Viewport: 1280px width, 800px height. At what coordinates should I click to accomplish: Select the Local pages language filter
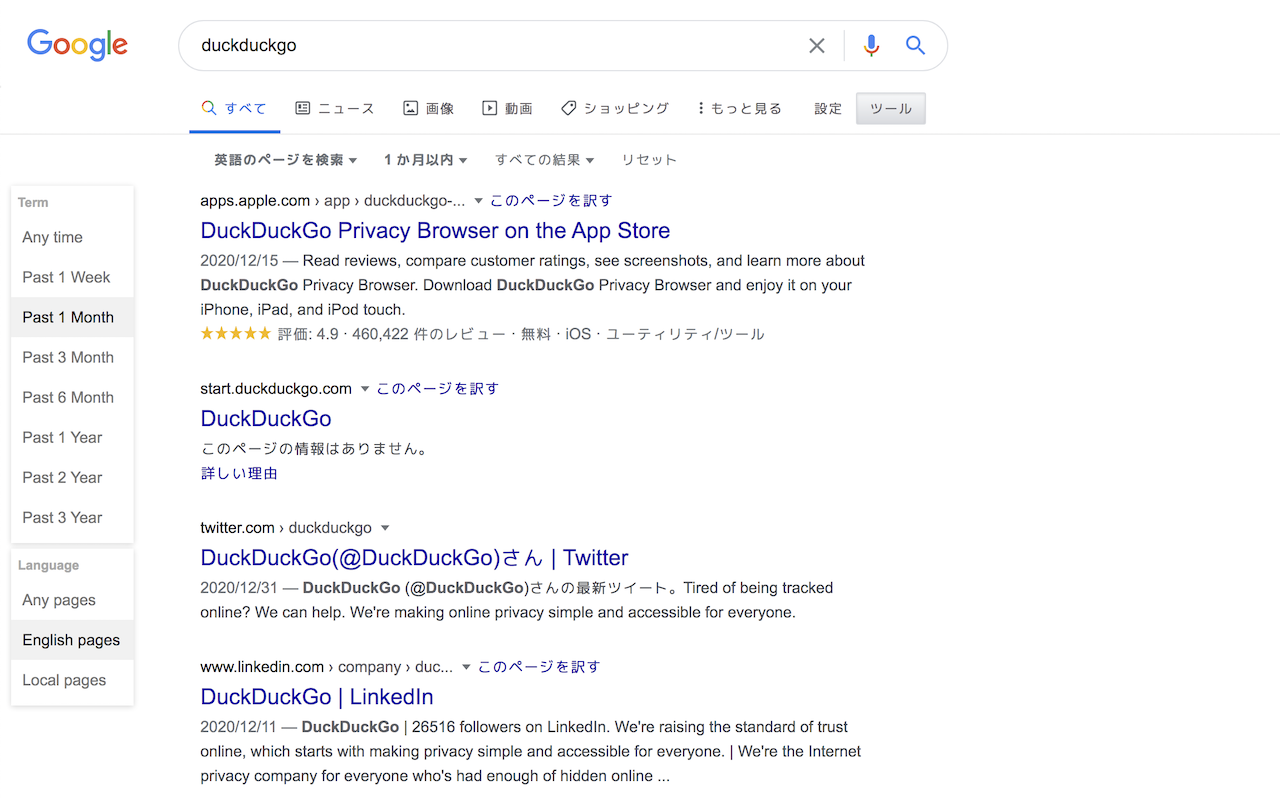[x=63, y=680]
